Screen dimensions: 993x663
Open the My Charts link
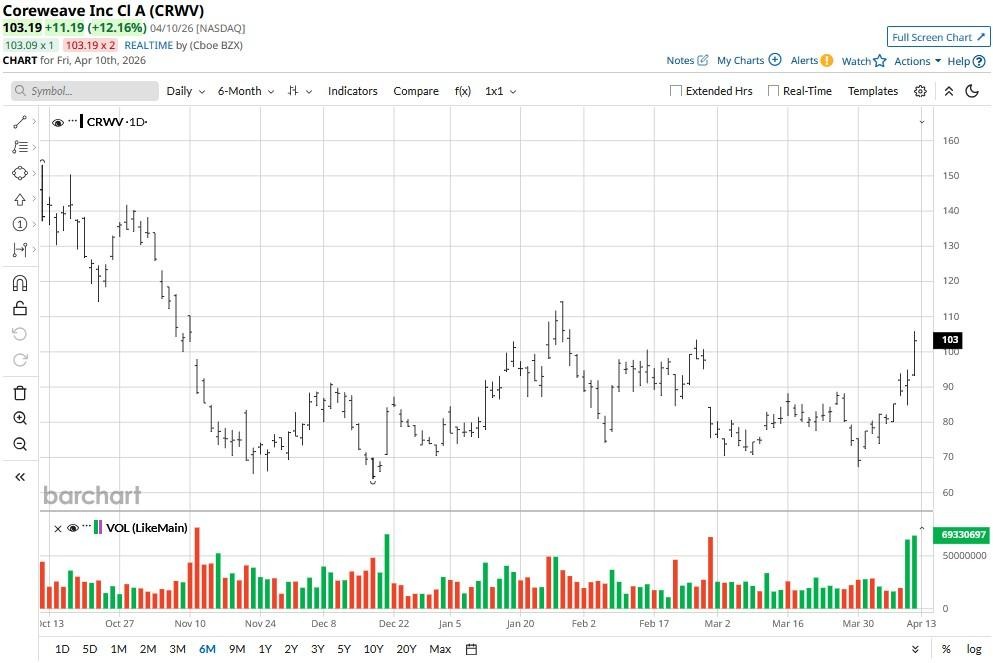740,61
